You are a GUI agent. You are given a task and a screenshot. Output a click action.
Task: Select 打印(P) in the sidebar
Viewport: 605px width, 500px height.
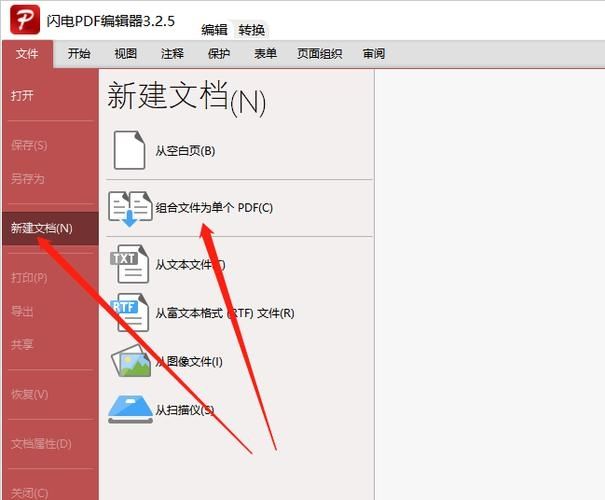[x=29, y=278]
